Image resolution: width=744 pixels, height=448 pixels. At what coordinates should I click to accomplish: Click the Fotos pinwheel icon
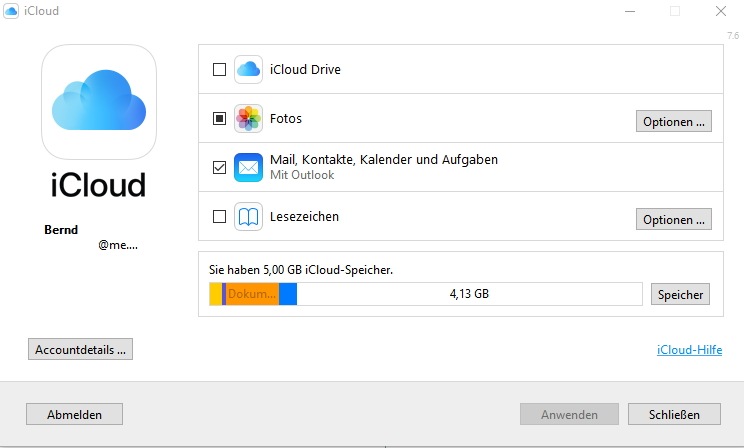pyautogui.click(x=248, y=119)
